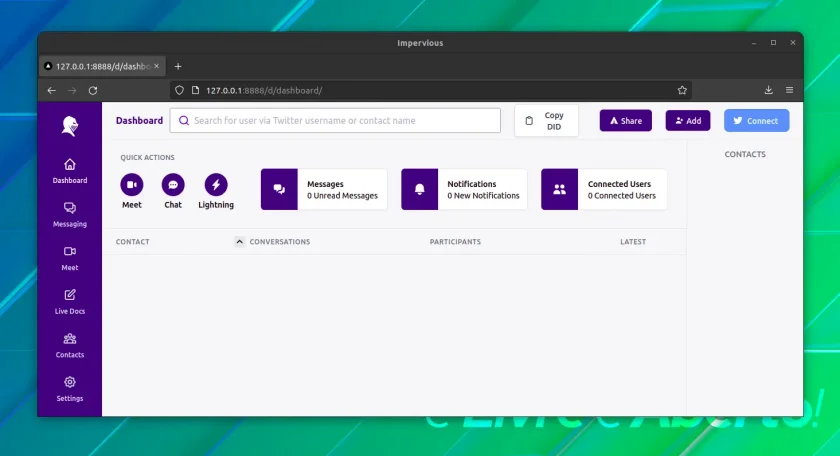Go back with the browser arrow

(51, 91)
